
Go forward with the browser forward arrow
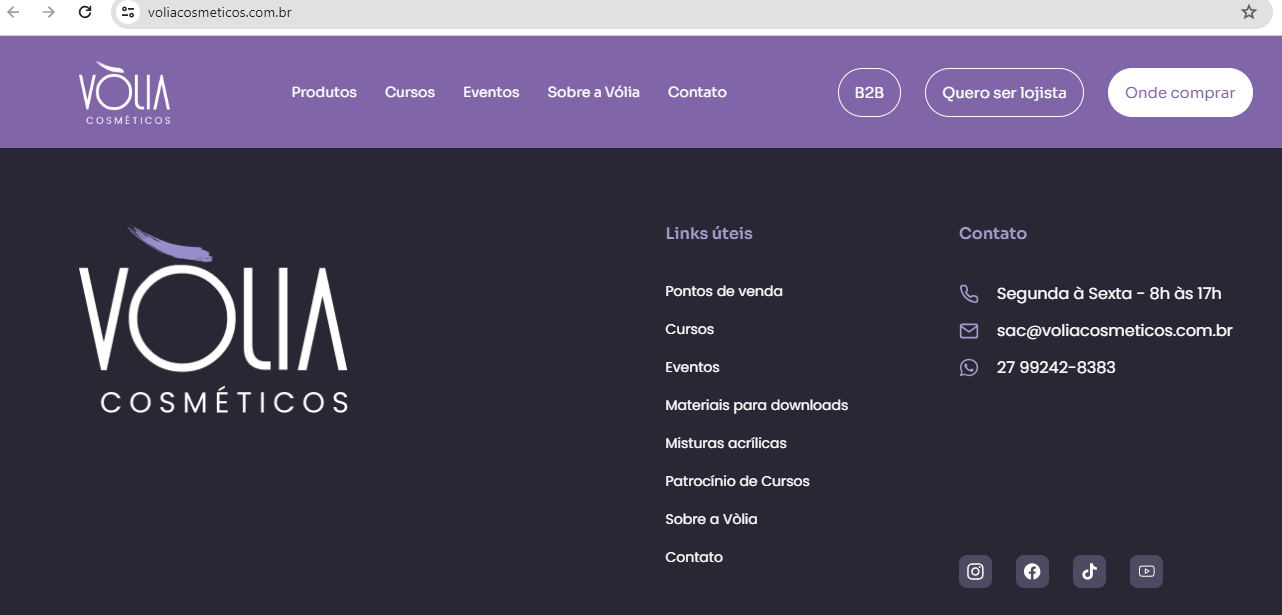(x=49, y=12)
